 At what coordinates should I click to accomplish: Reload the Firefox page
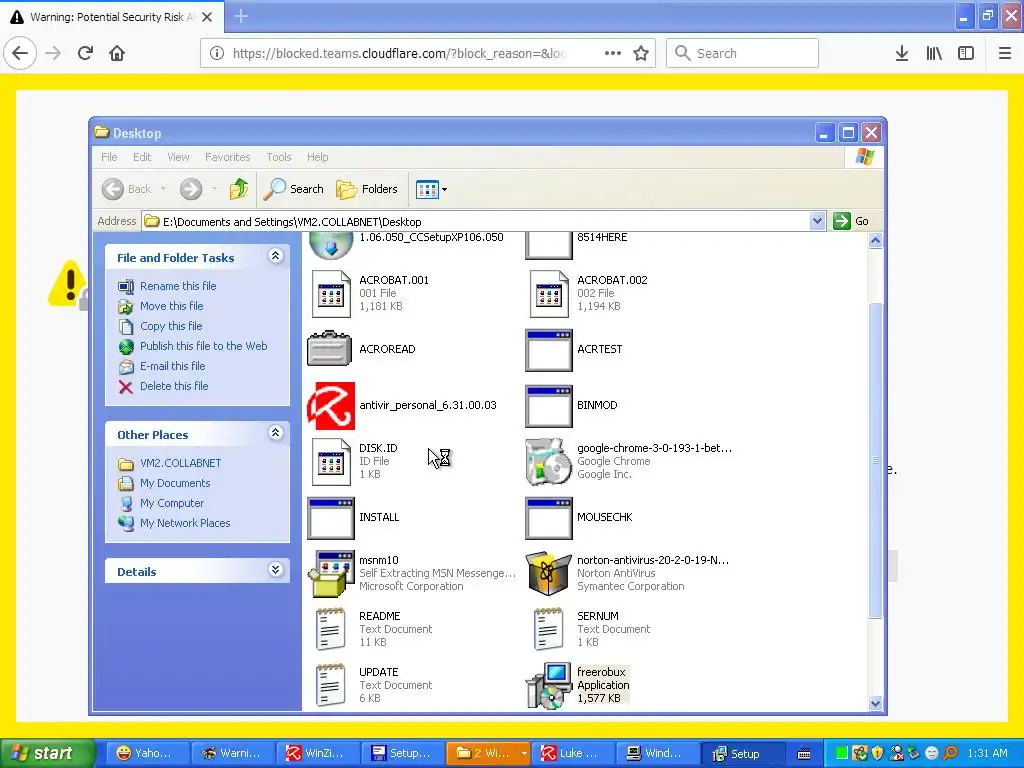pos(86,53)
